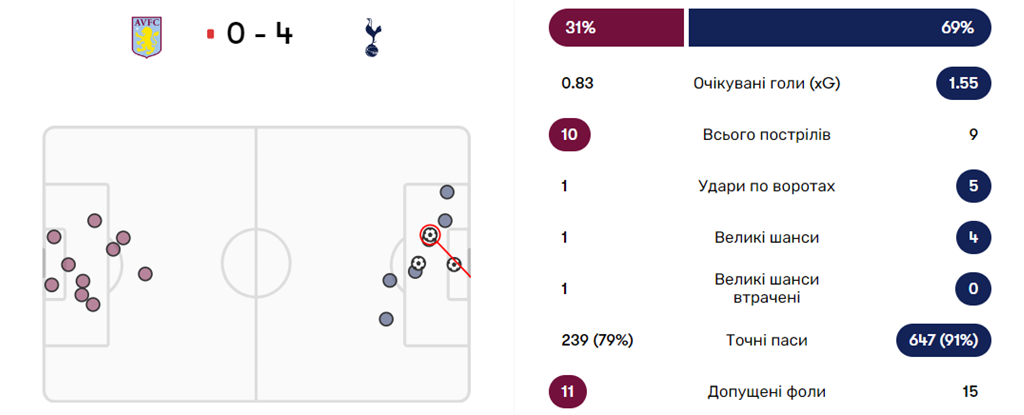Click the 647 (91%) accurate passes badge

tap(944, 341)
